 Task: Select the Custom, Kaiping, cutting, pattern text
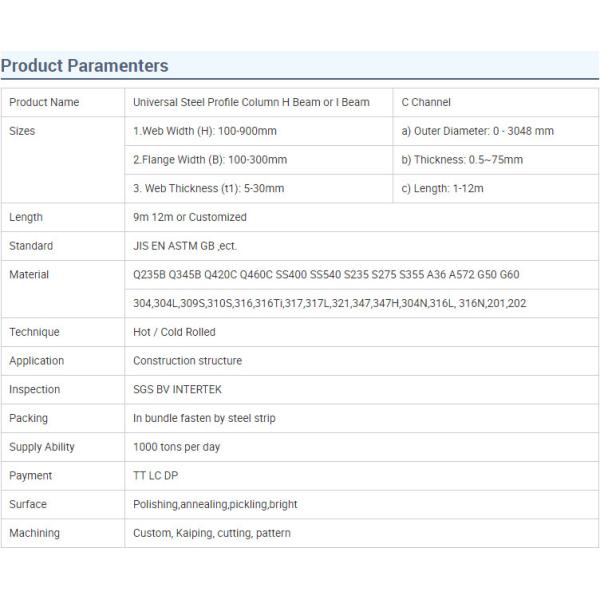[x=212, y=533]
